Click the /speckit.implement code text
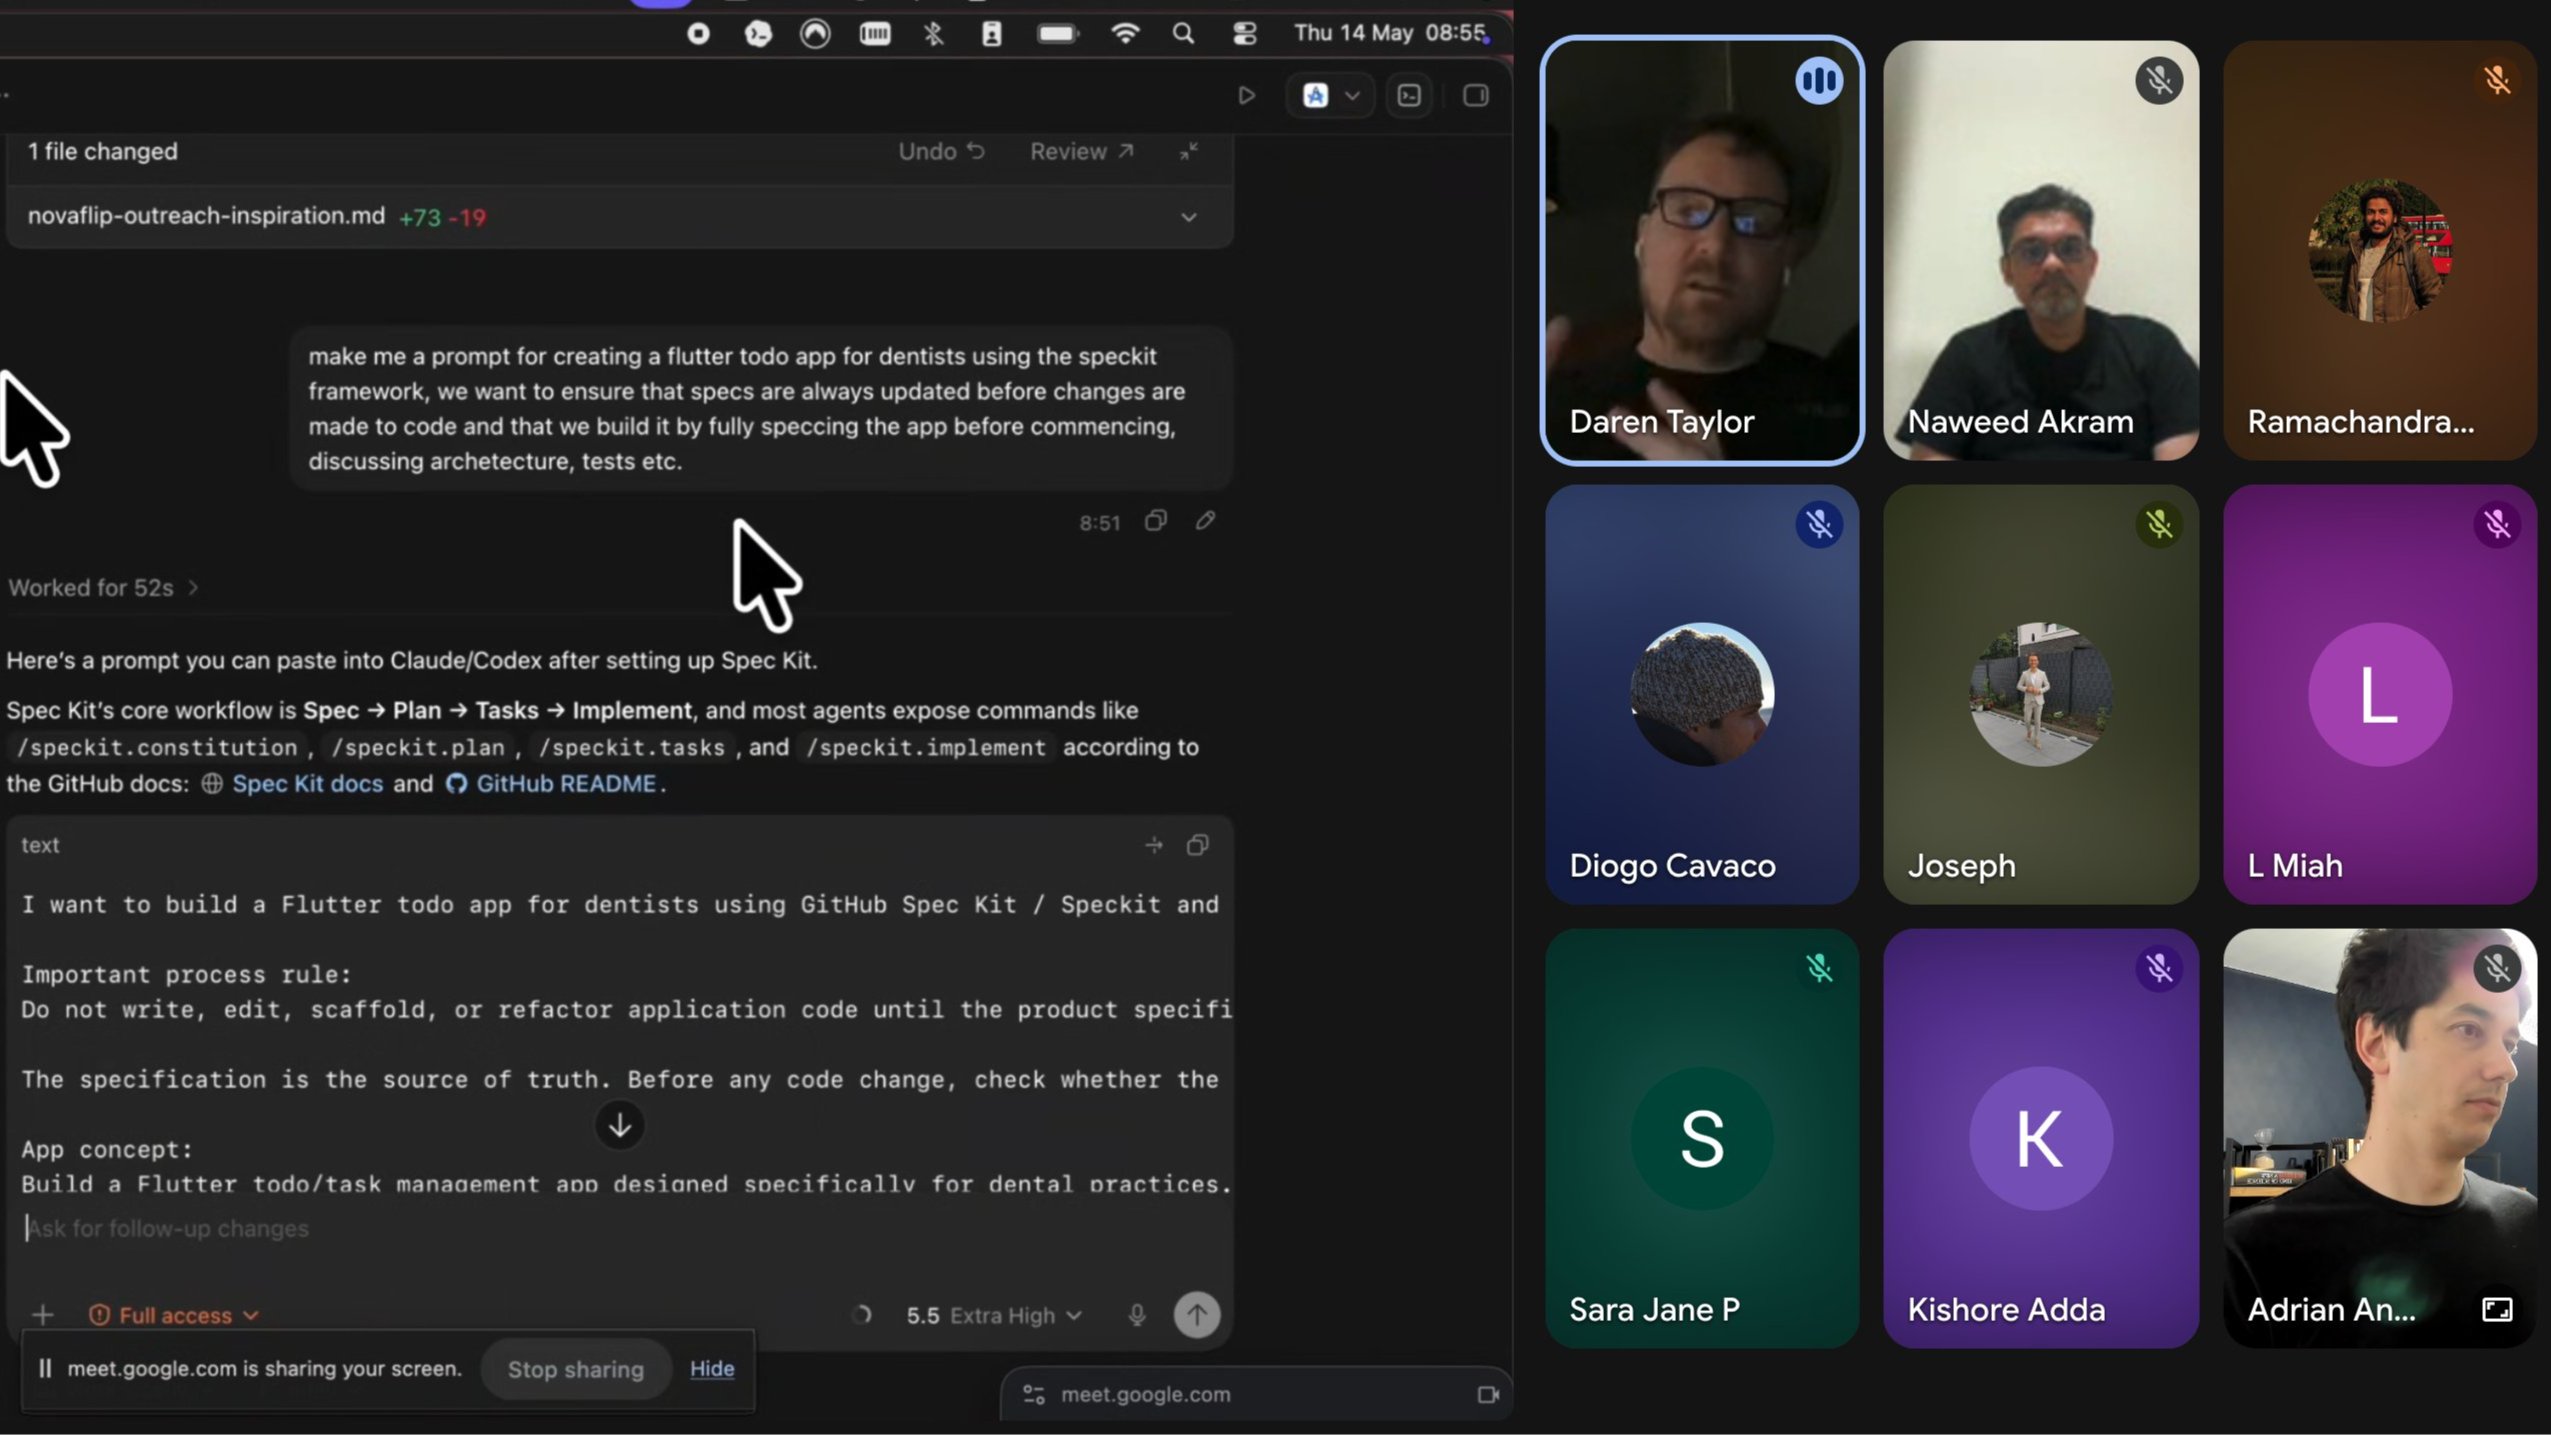The height and width of the screenshot is (1435, 2551). 926,748
